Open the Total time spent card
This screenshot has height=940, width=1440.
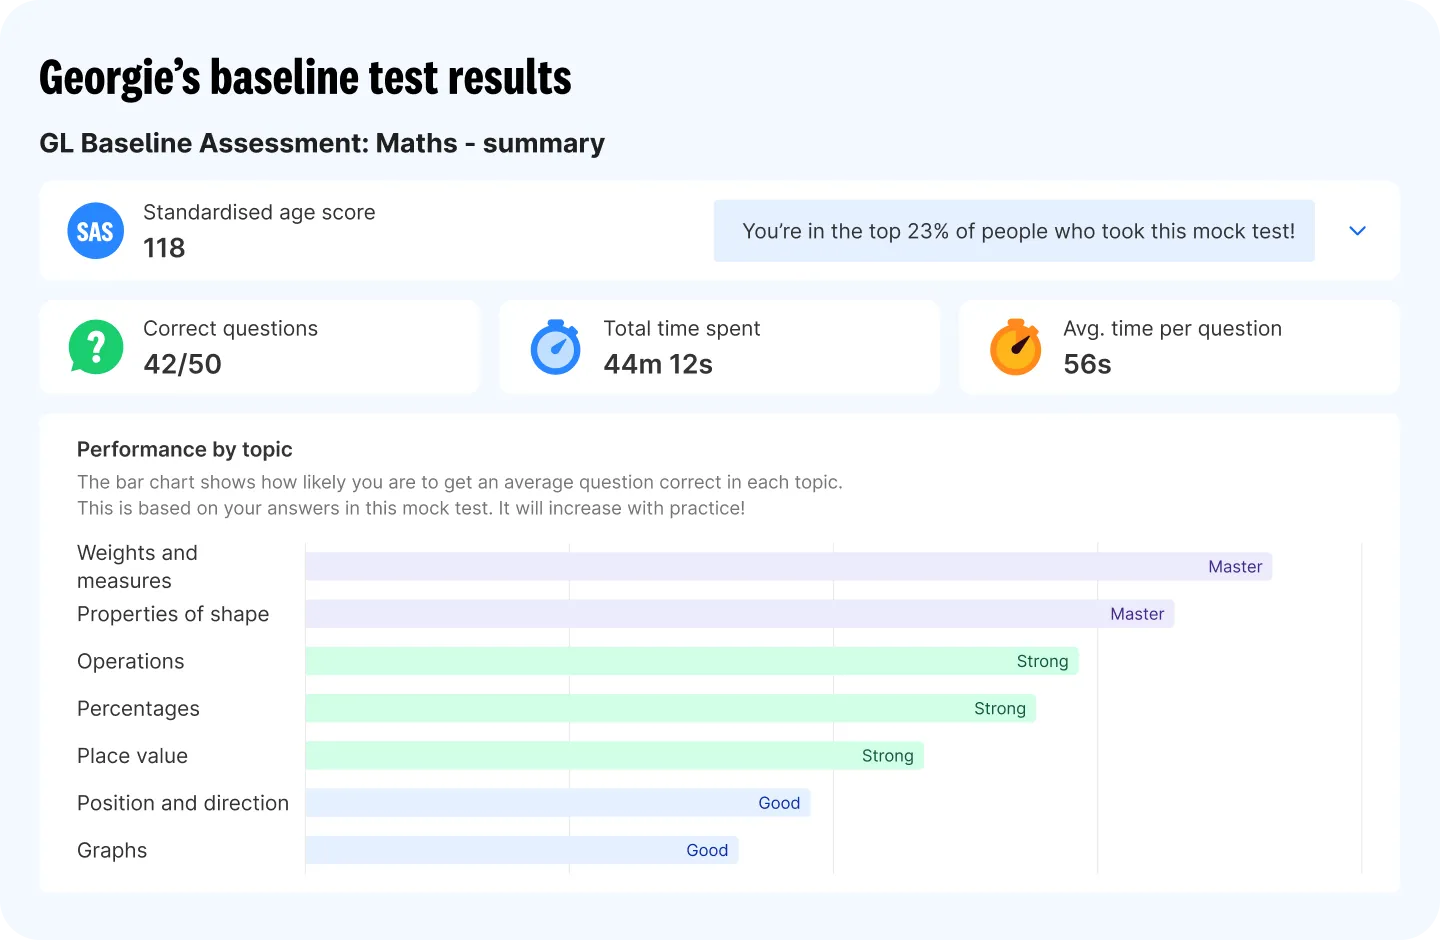pyautogui.click(x=720, y=347)
